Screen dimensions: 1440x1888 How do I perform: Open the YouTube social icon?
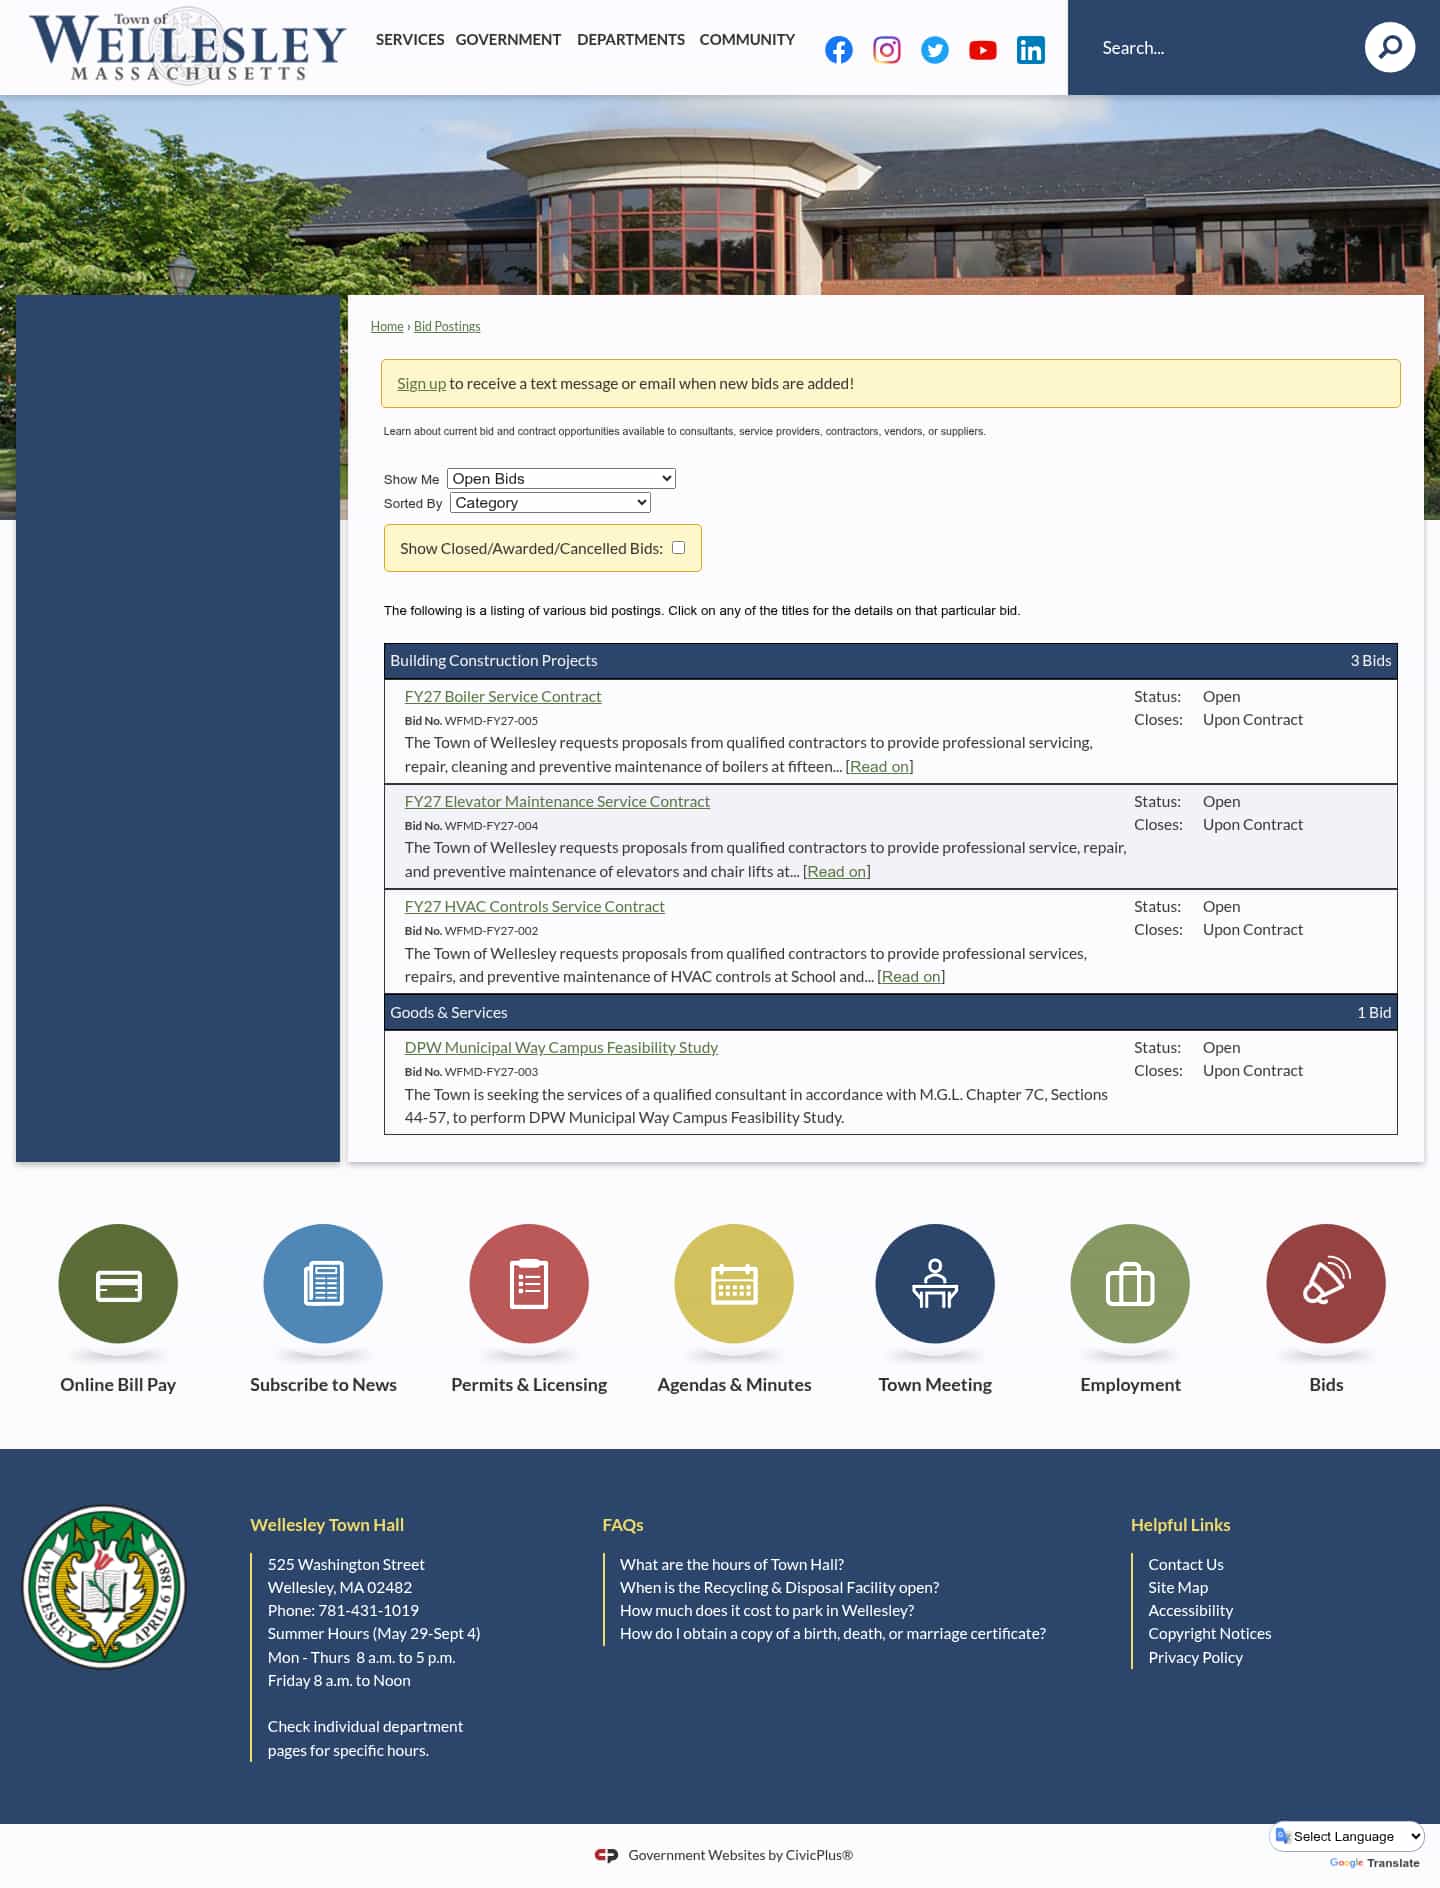[982, 50]
